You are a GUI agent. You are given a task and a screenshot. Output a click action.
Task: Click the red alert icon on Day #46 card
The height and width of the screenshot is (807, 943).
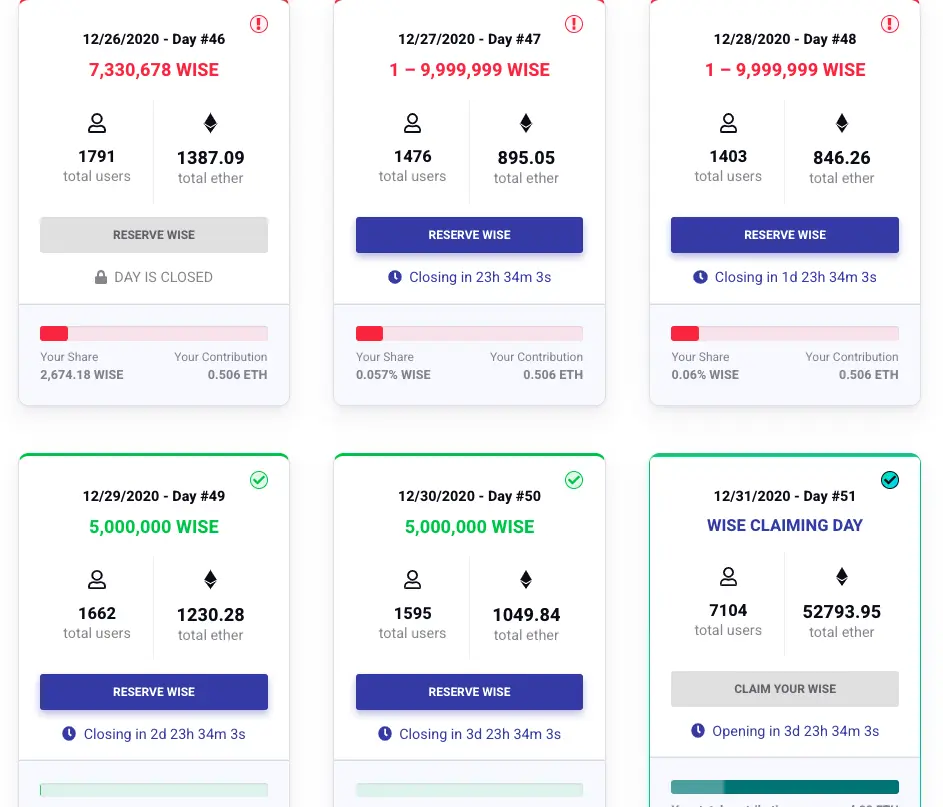pos(259,24)
